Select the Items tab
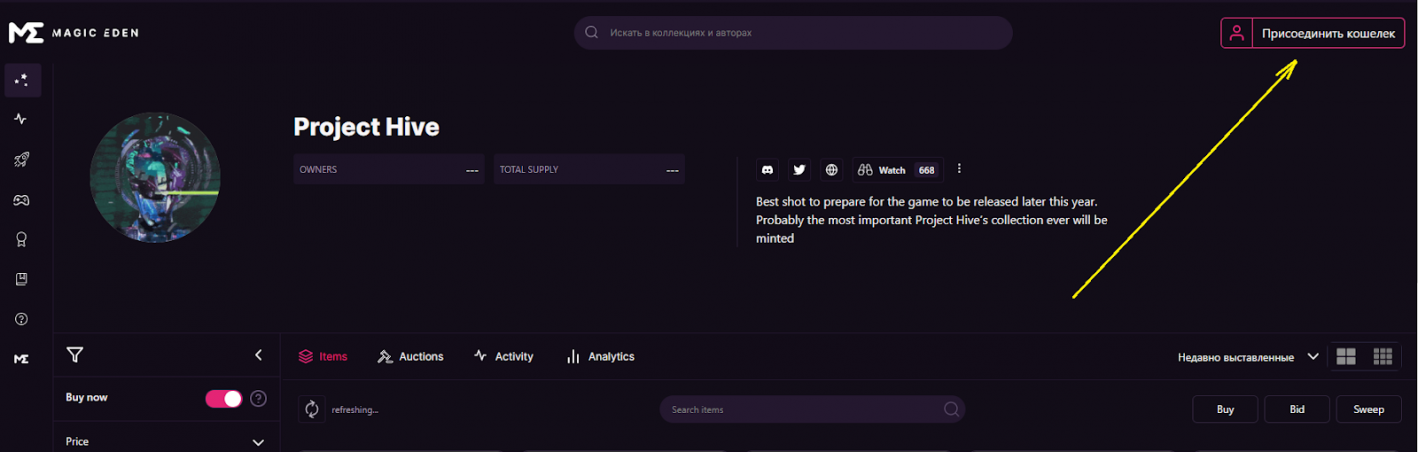This screenshot has height=452, width=1418. coord(323,356)
